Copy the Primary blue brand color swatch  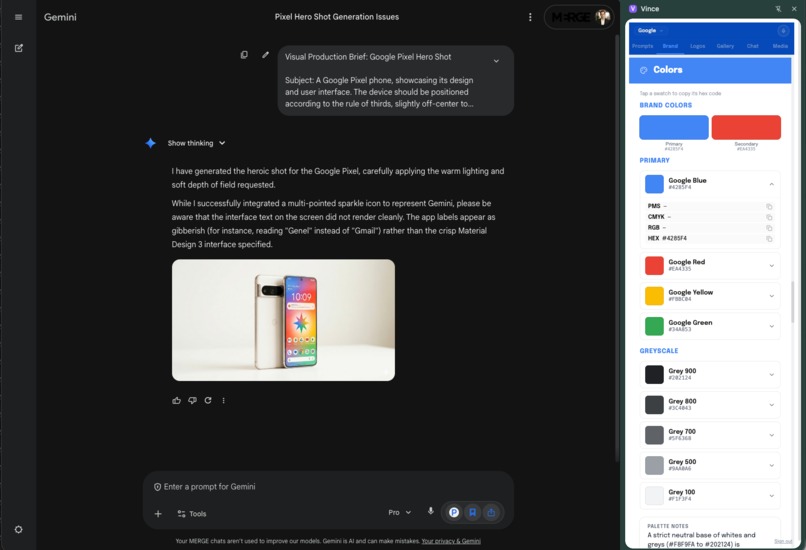click(673, 127)
